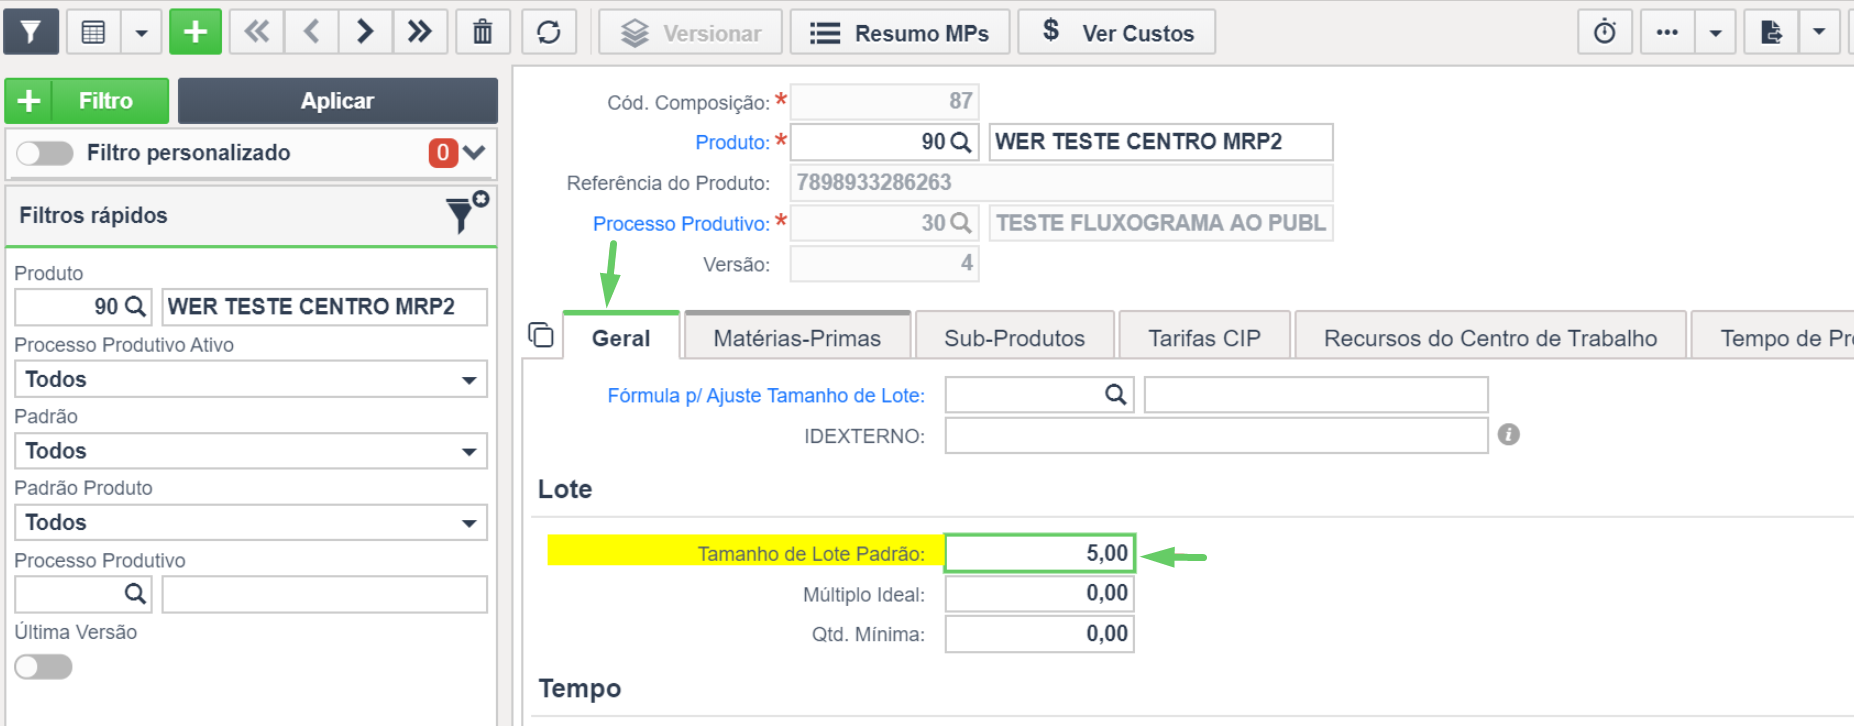Click the stopwatch timer icon
The image size is (1854, 726).
pos(1605,32)
